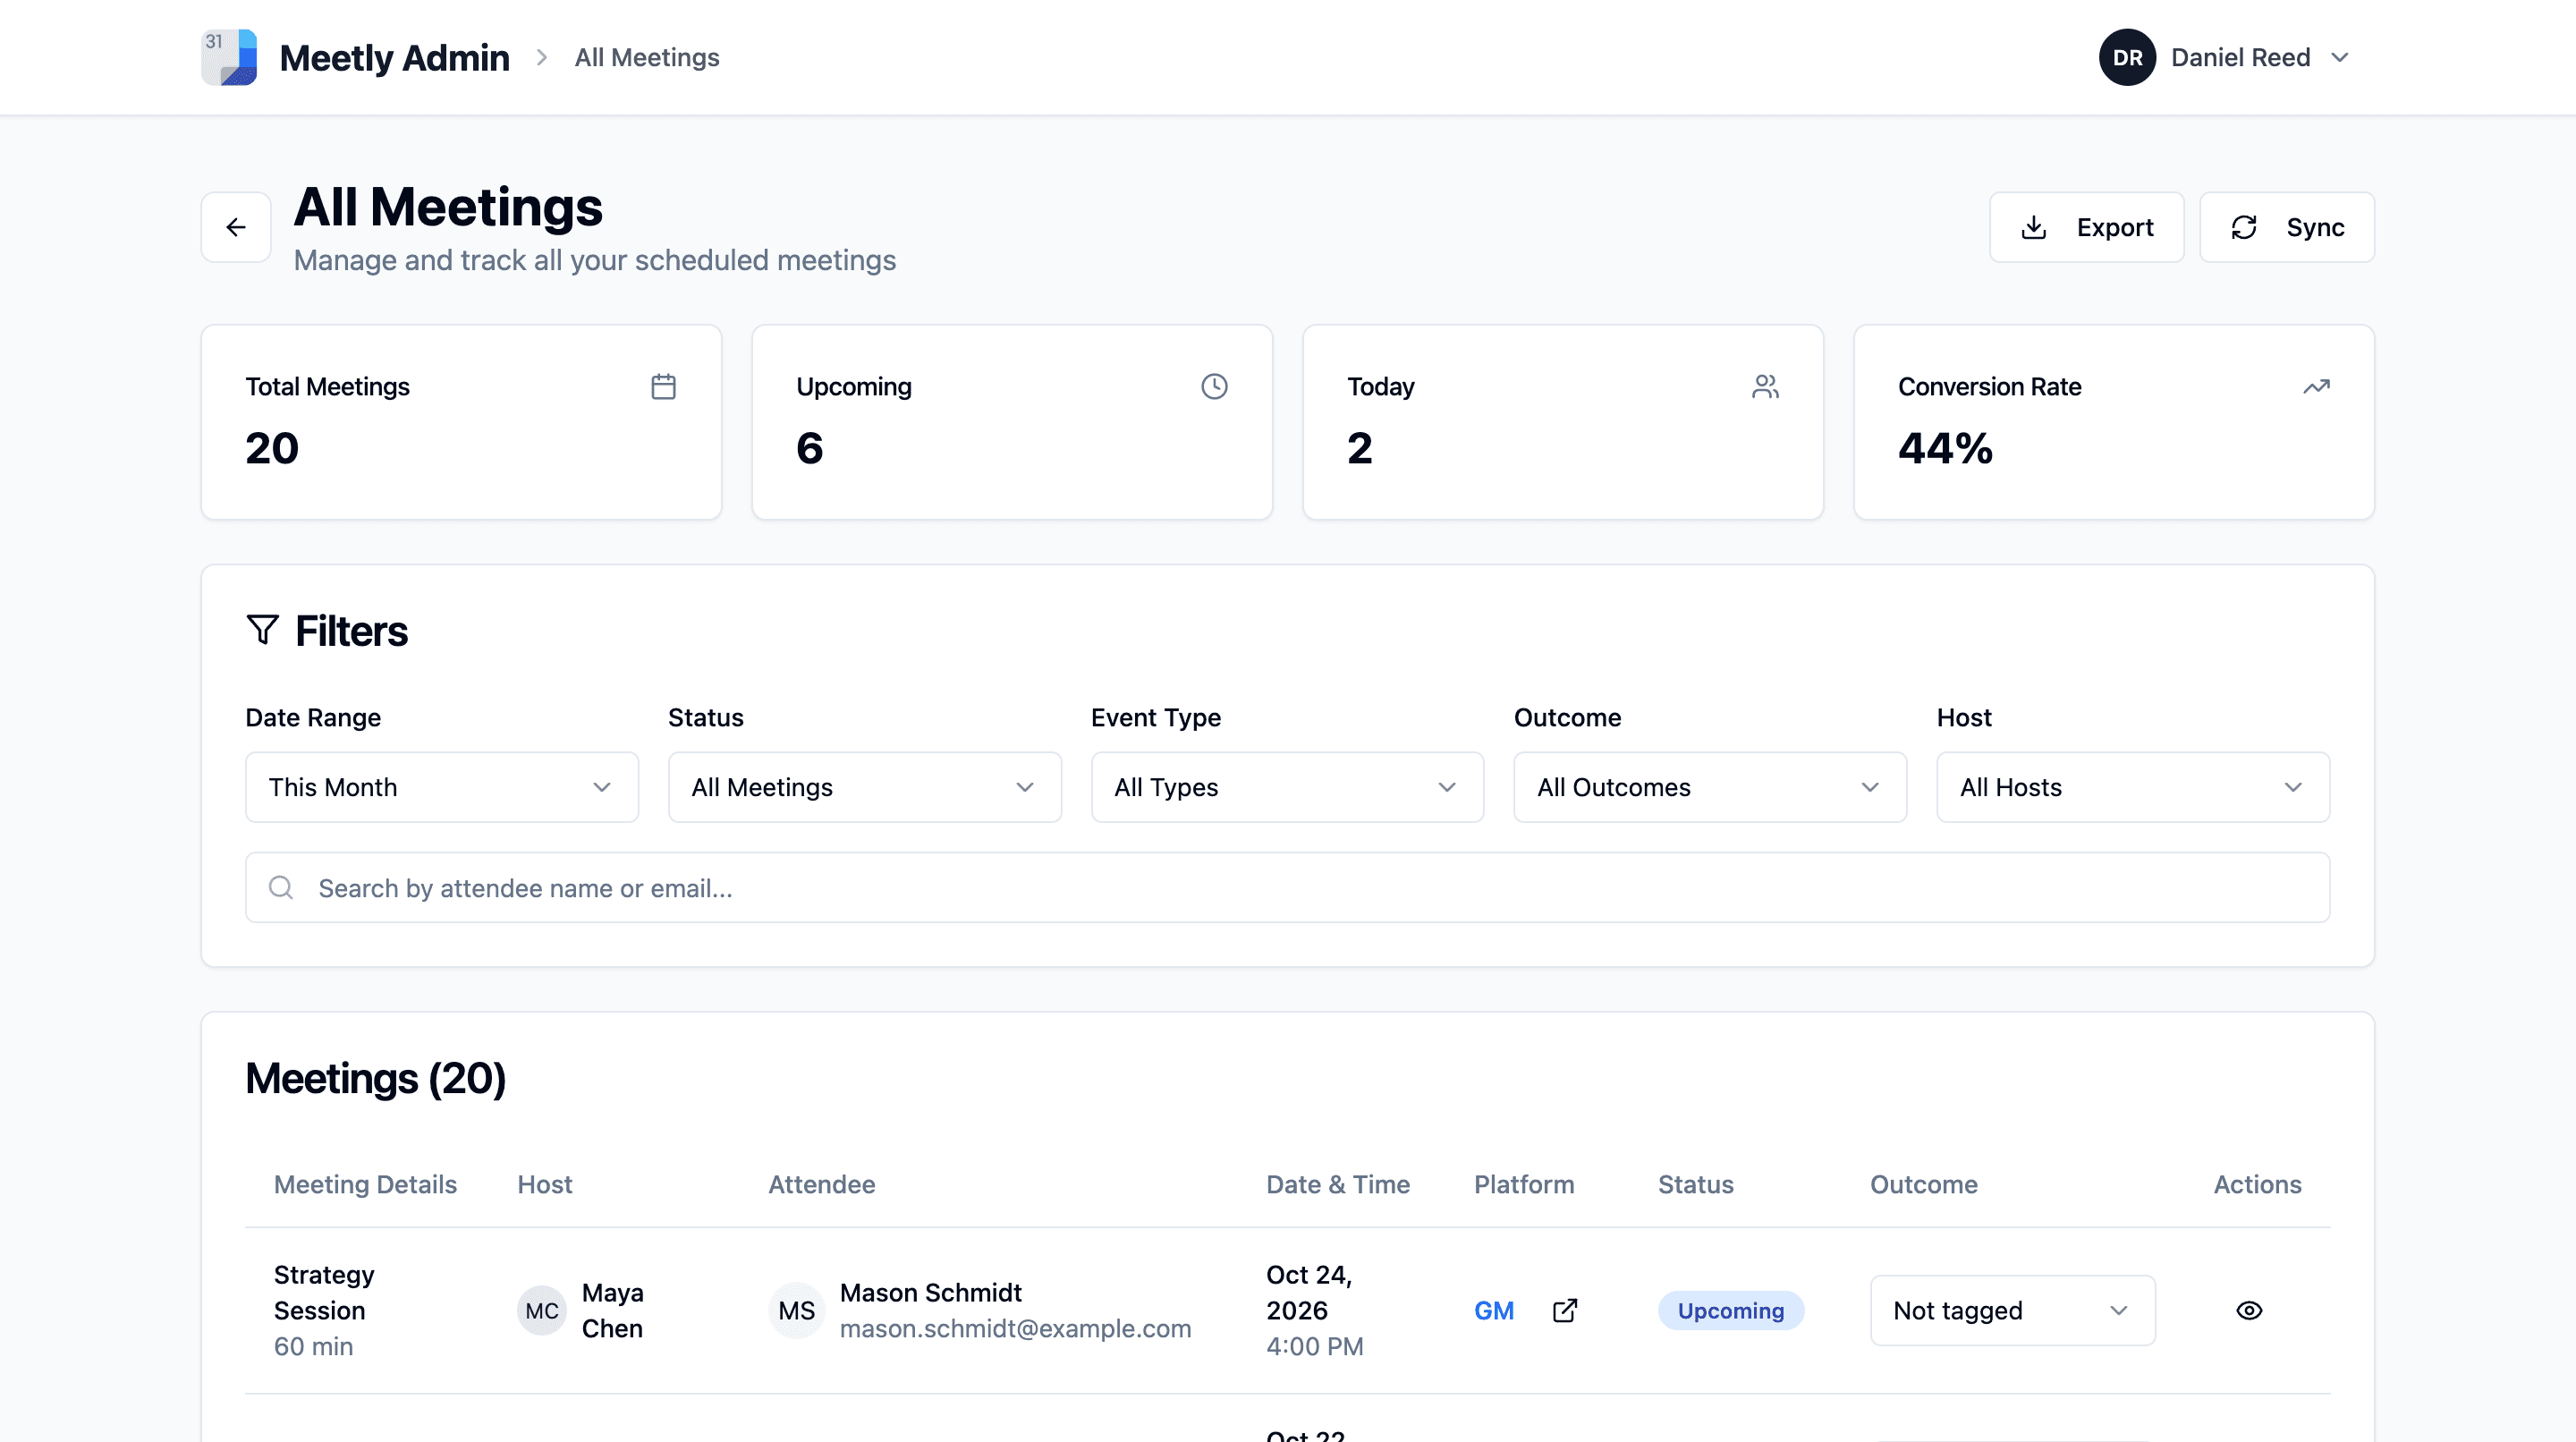
Task: Open the Status dropdown showing All Meetings
Action: [864, 787]
